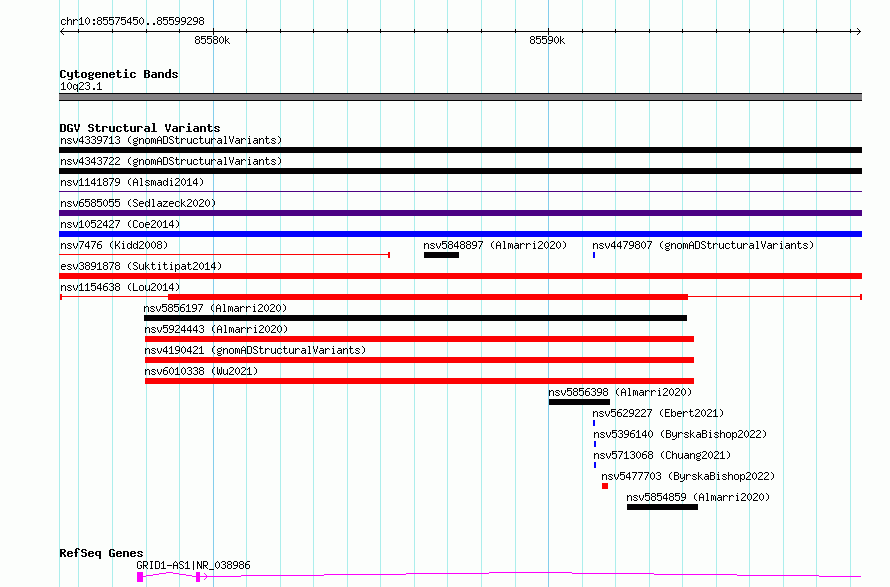This screenshot has width=890, height=587.
Task: Select the 10q23.1 band label
Action: [81, 86]
